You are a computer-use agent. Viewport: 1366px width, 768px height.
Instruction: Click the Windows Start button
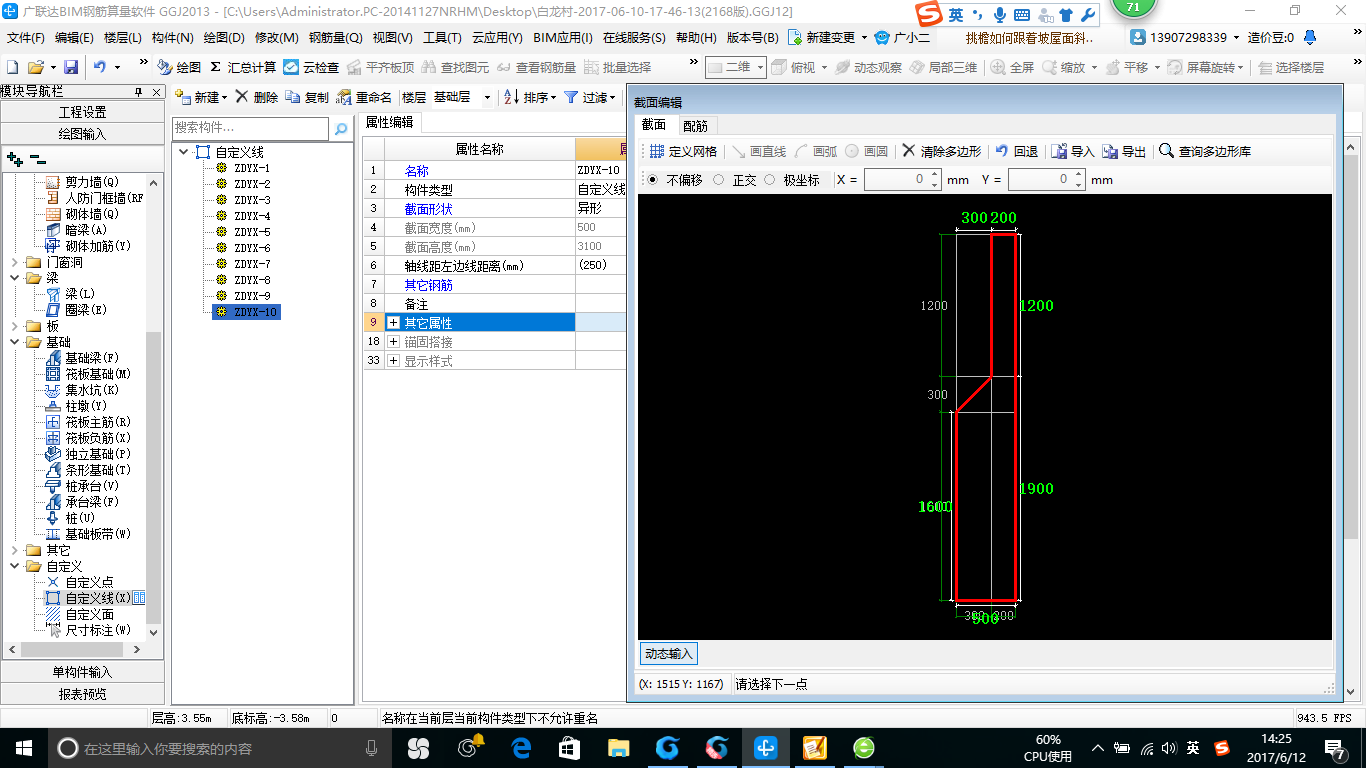22,747
